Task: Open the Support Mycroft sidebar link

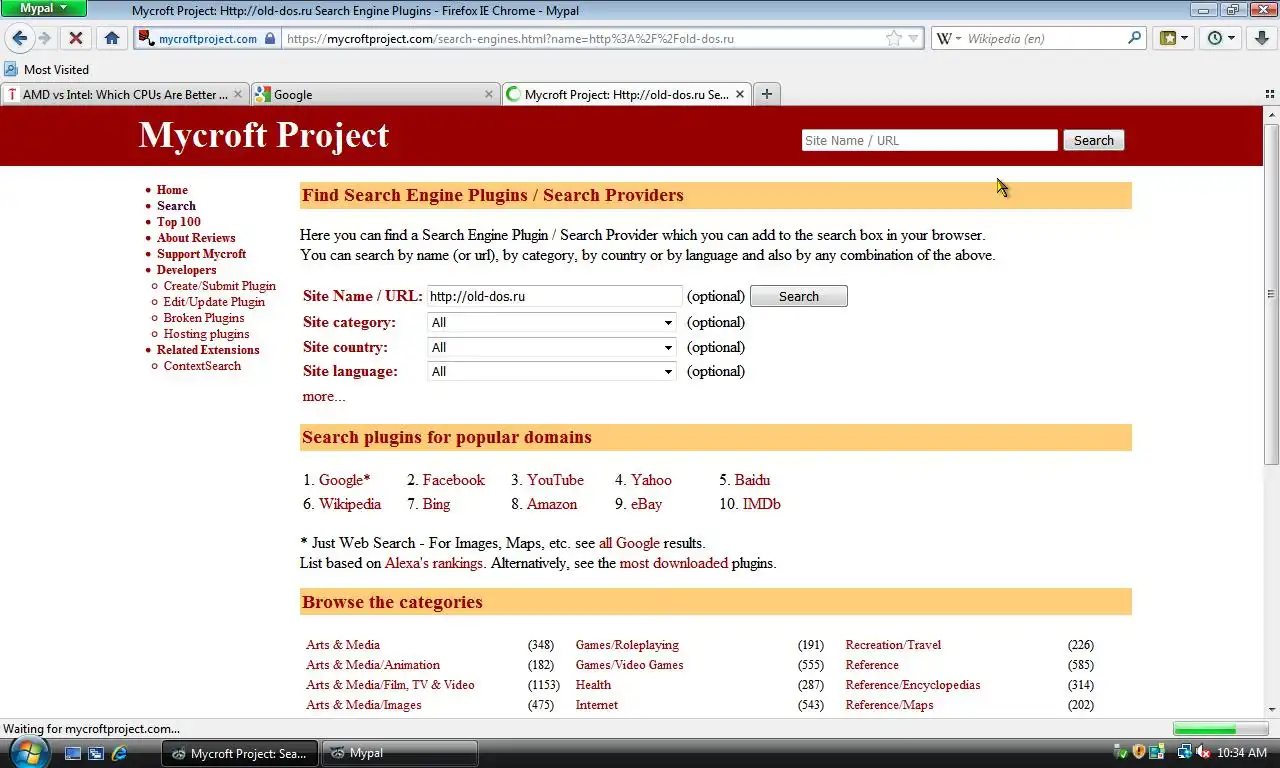Action: [201, 254]
